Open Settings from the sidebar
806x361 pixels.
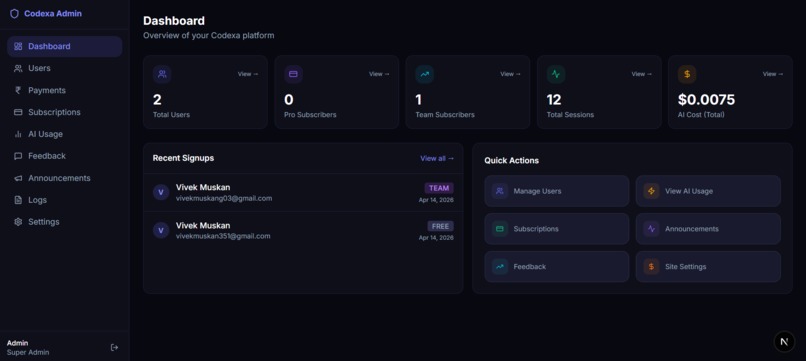(x=65, y=222)
